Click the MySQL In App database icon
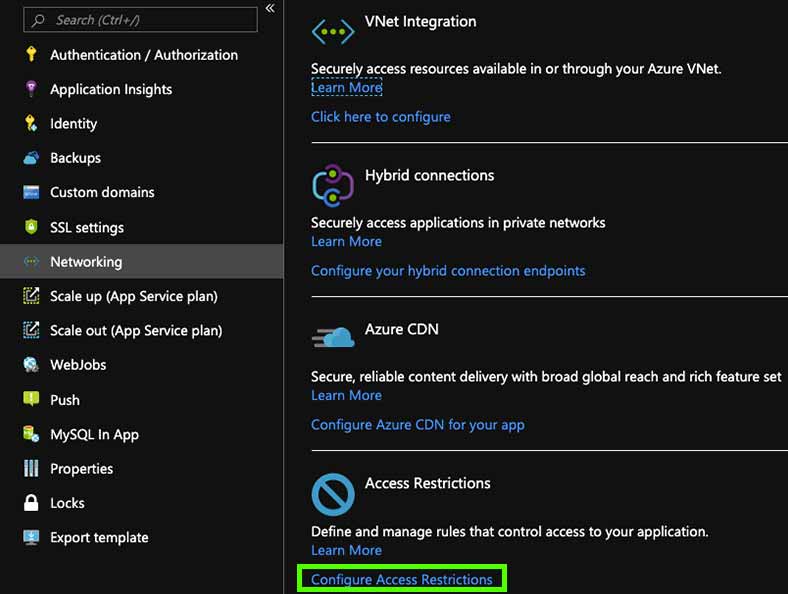The image size is (788, 594). [x=31, y=434]
